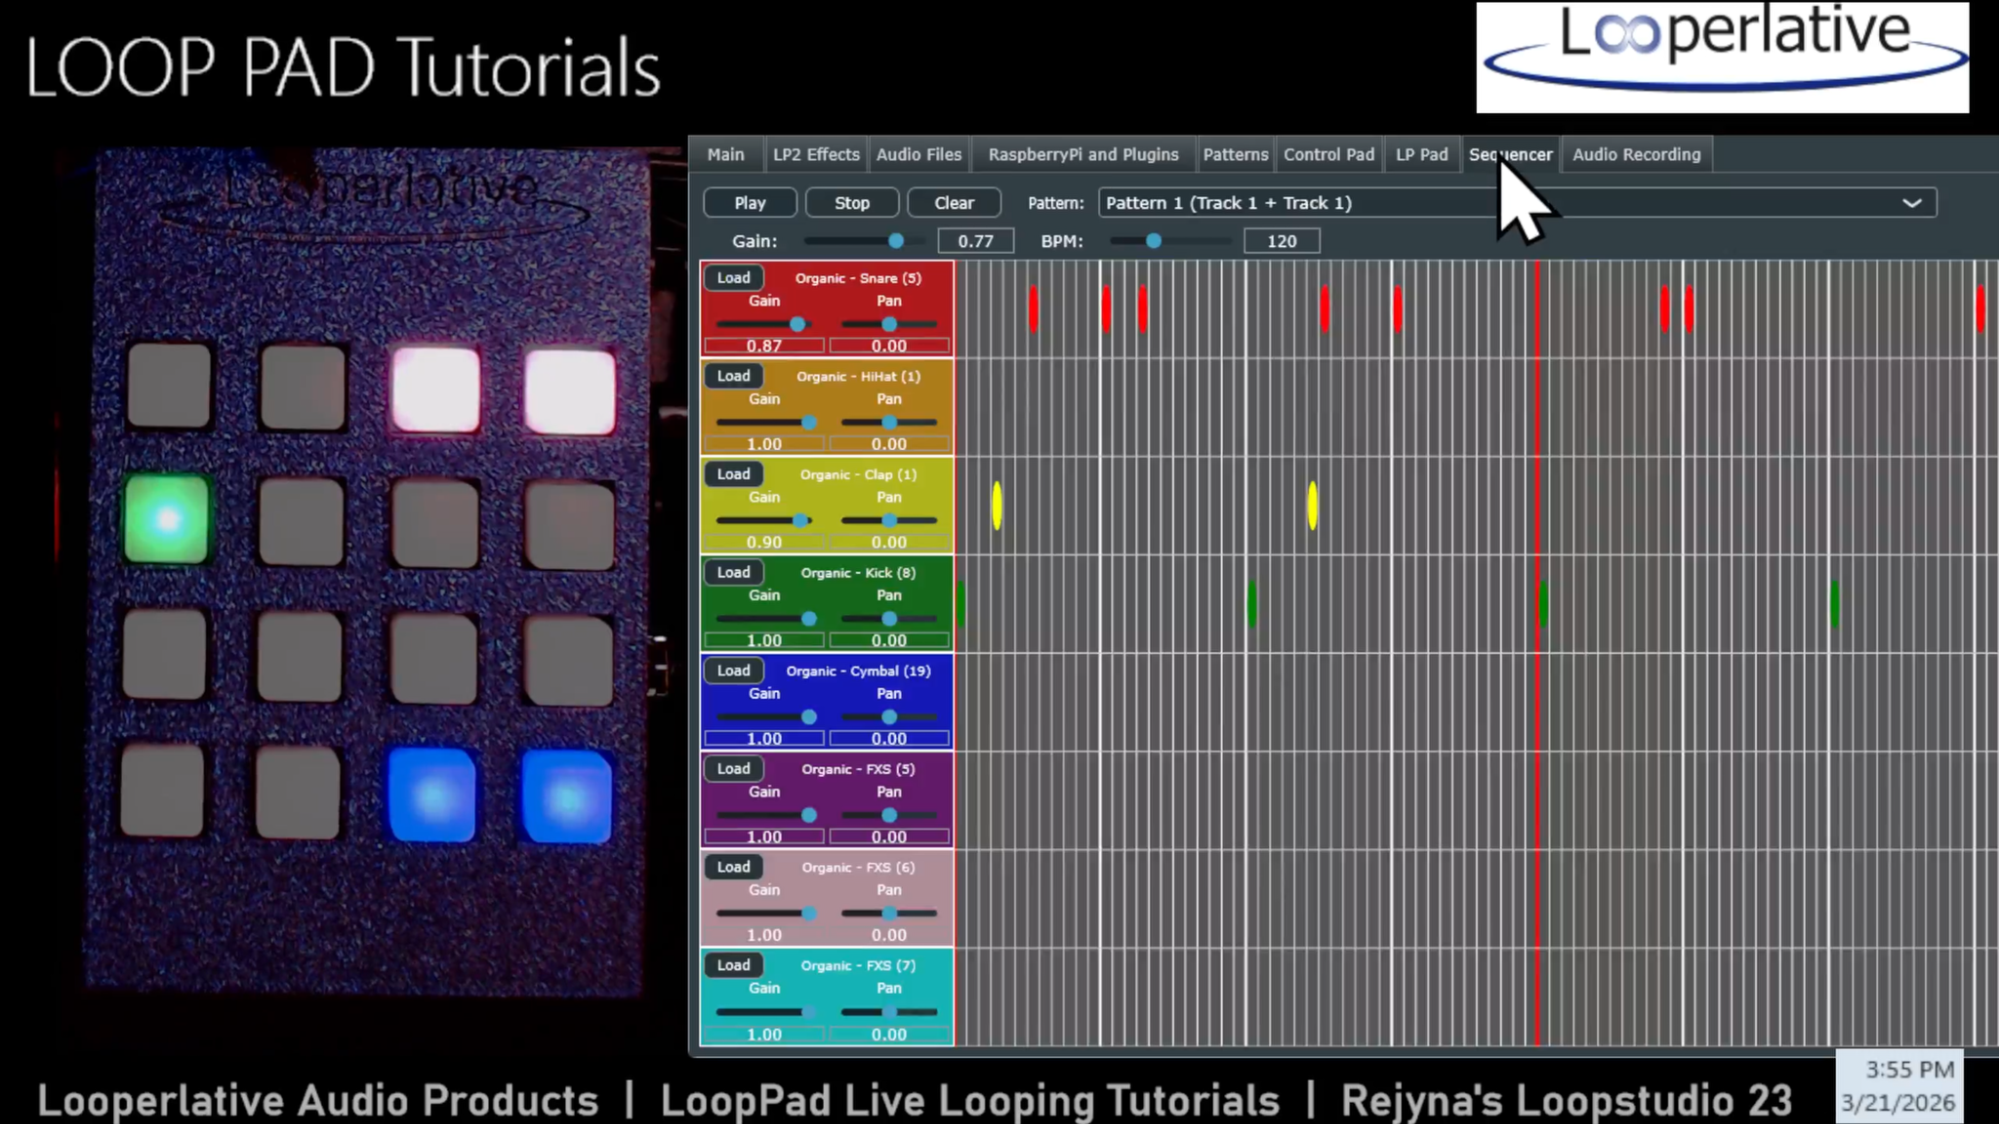Expand the Pattern dropdown list
The width and height of the screenshot is (1999, 1125).
[x=1517, y=203]
